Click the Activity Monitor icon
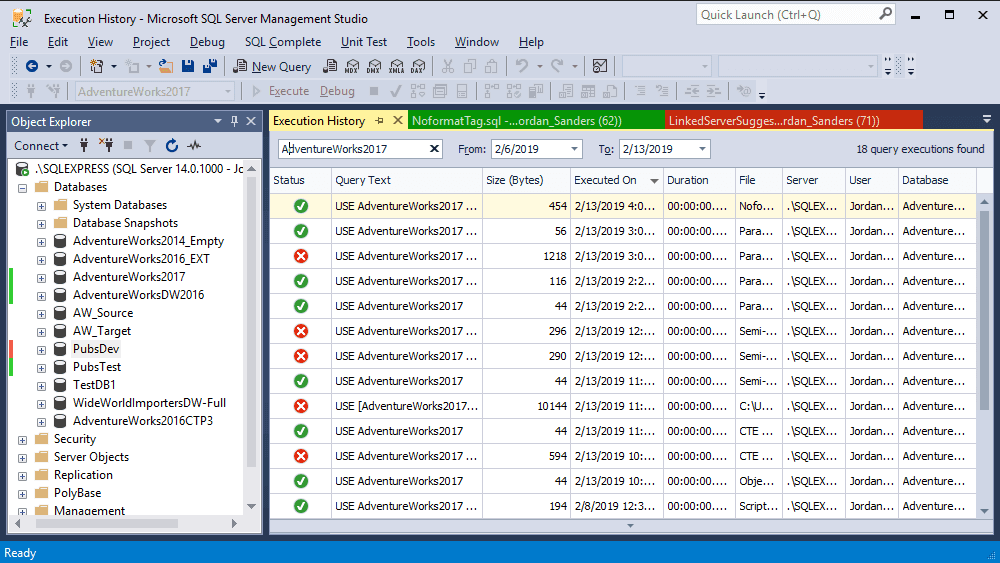The width and height of the screenshot is (1000, 563). 599,66
